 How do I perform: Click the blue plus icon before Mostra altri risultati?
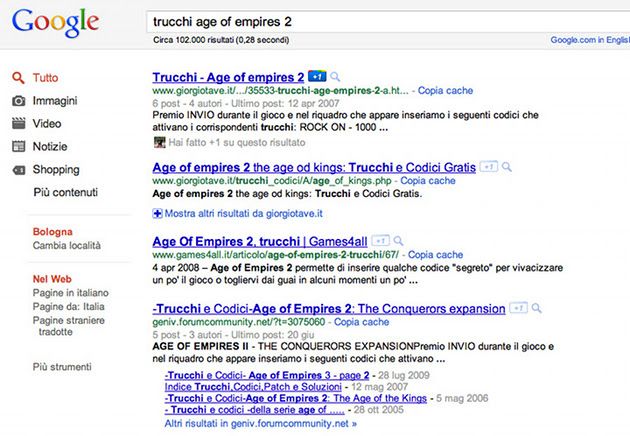pyautogui.click(x=158, y=213)
